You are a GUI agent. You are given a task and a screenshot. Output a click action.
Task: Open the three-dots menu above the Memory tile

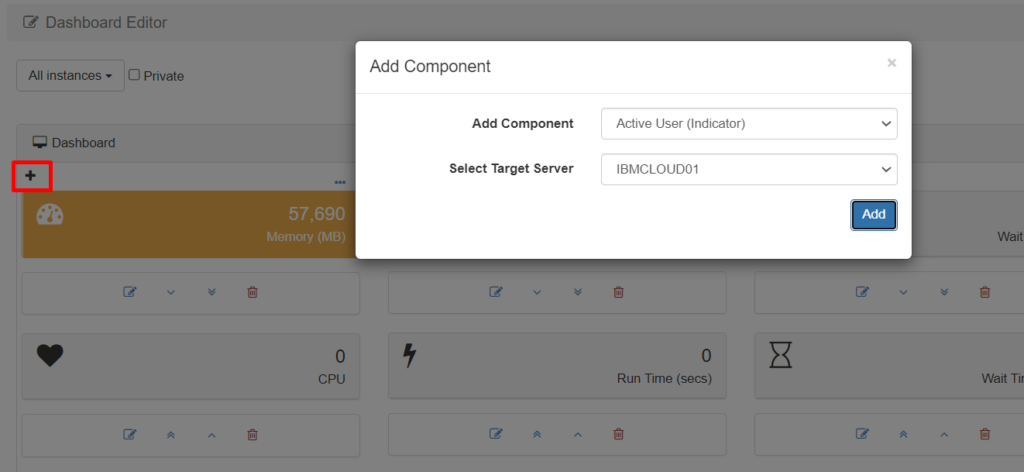click(x=340, y=182)
